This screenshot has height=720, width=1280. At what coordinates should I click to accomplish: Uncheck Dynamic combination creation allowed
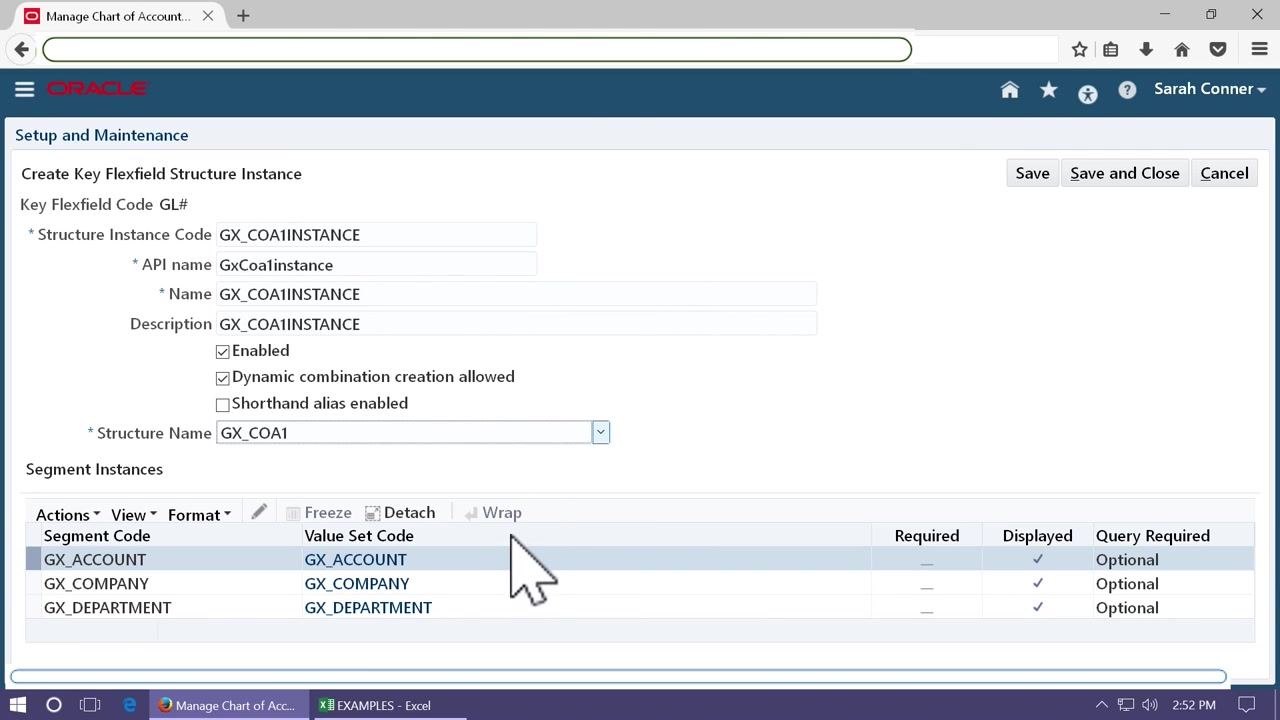[223, 378]
